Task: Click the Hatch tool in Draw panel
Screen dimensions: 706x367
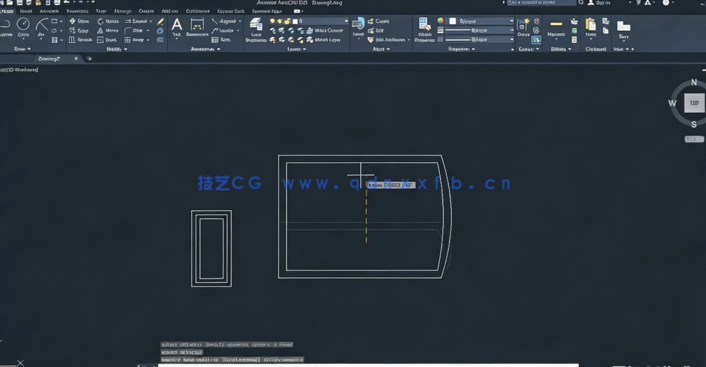Action: coord(55,40)
